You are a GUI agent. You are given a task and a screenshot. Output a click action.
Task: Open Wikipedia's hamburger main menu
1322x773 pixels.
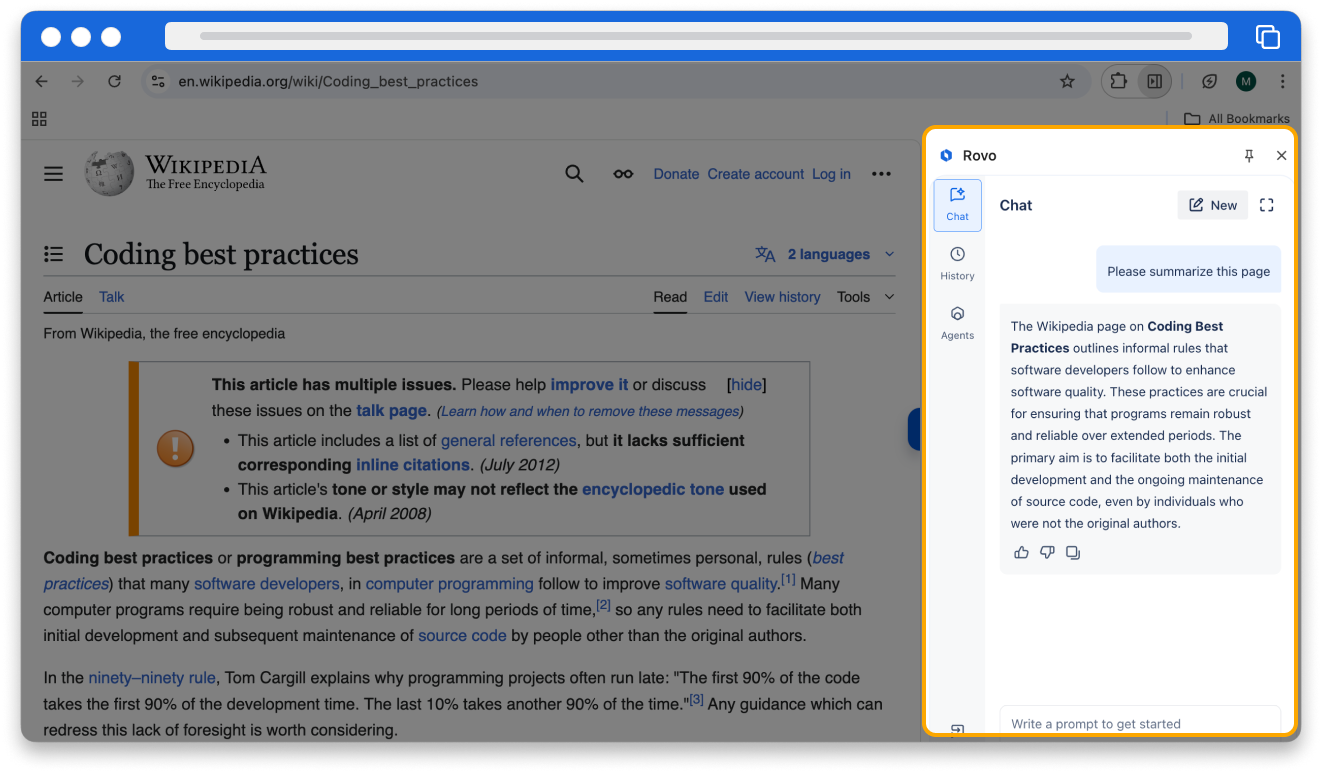pos(53,174)
